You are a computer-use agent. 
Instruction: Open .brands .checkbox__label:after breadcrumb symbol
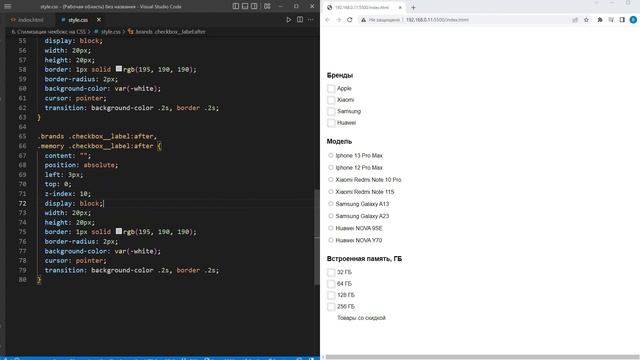tap(170, 31)
